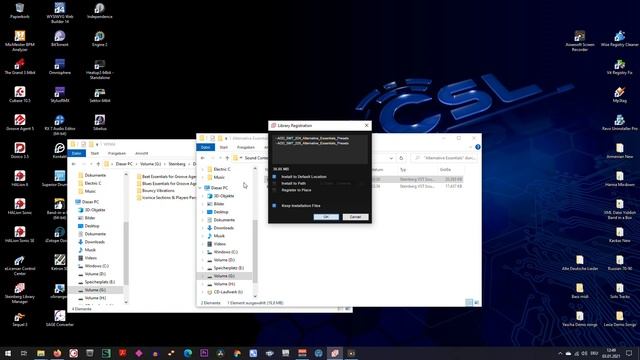Click the back Explorer navigation pane scrollbar
The image size is (640, 360).
click(x=126, y=253)
